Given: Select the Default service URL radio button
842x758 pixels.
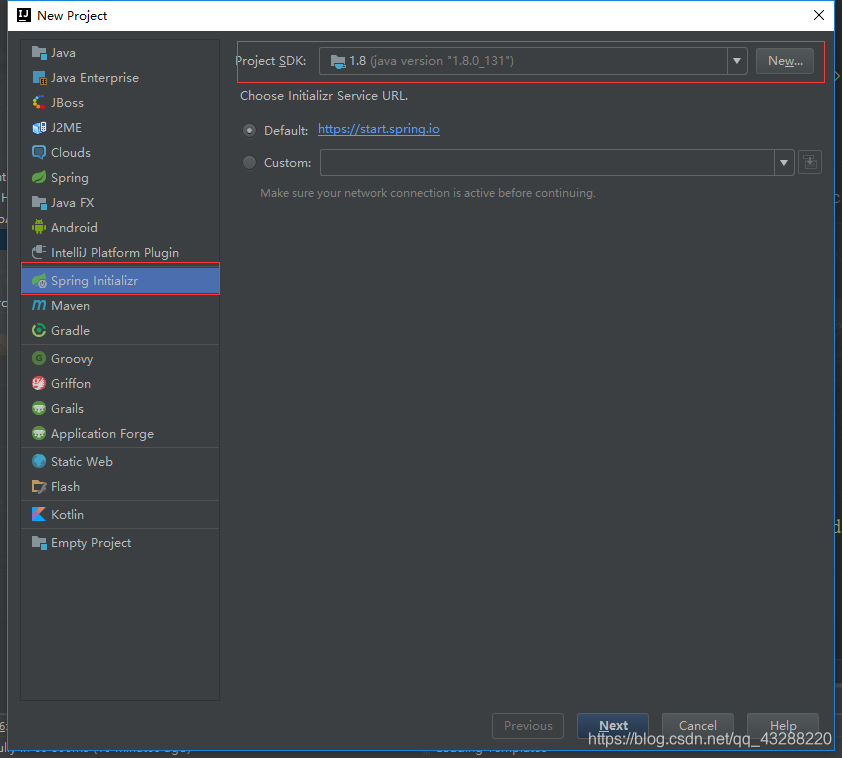Looking at the screenshot, I should tap(249, 130).
